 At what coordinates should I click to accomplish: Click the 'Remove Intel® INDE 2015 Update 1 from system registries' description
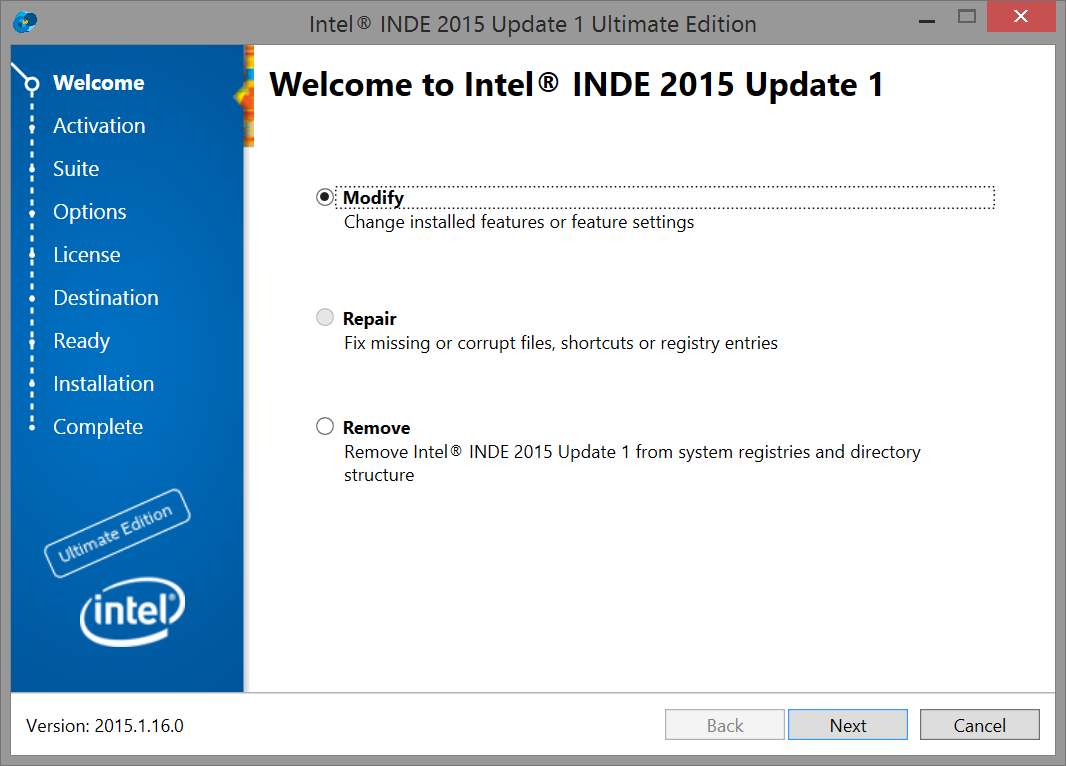coord(632,463)
